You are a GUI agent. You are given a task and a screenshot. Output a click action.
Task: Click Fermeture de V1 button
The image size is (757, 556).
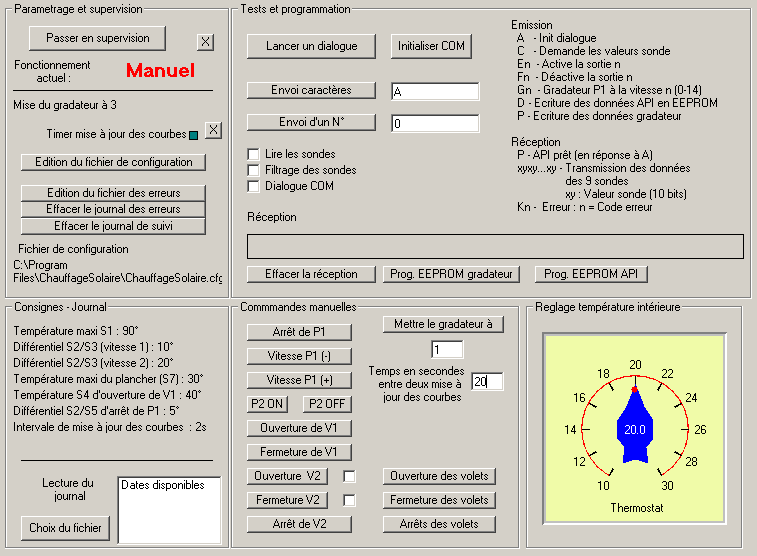click(x=299, y=452)
